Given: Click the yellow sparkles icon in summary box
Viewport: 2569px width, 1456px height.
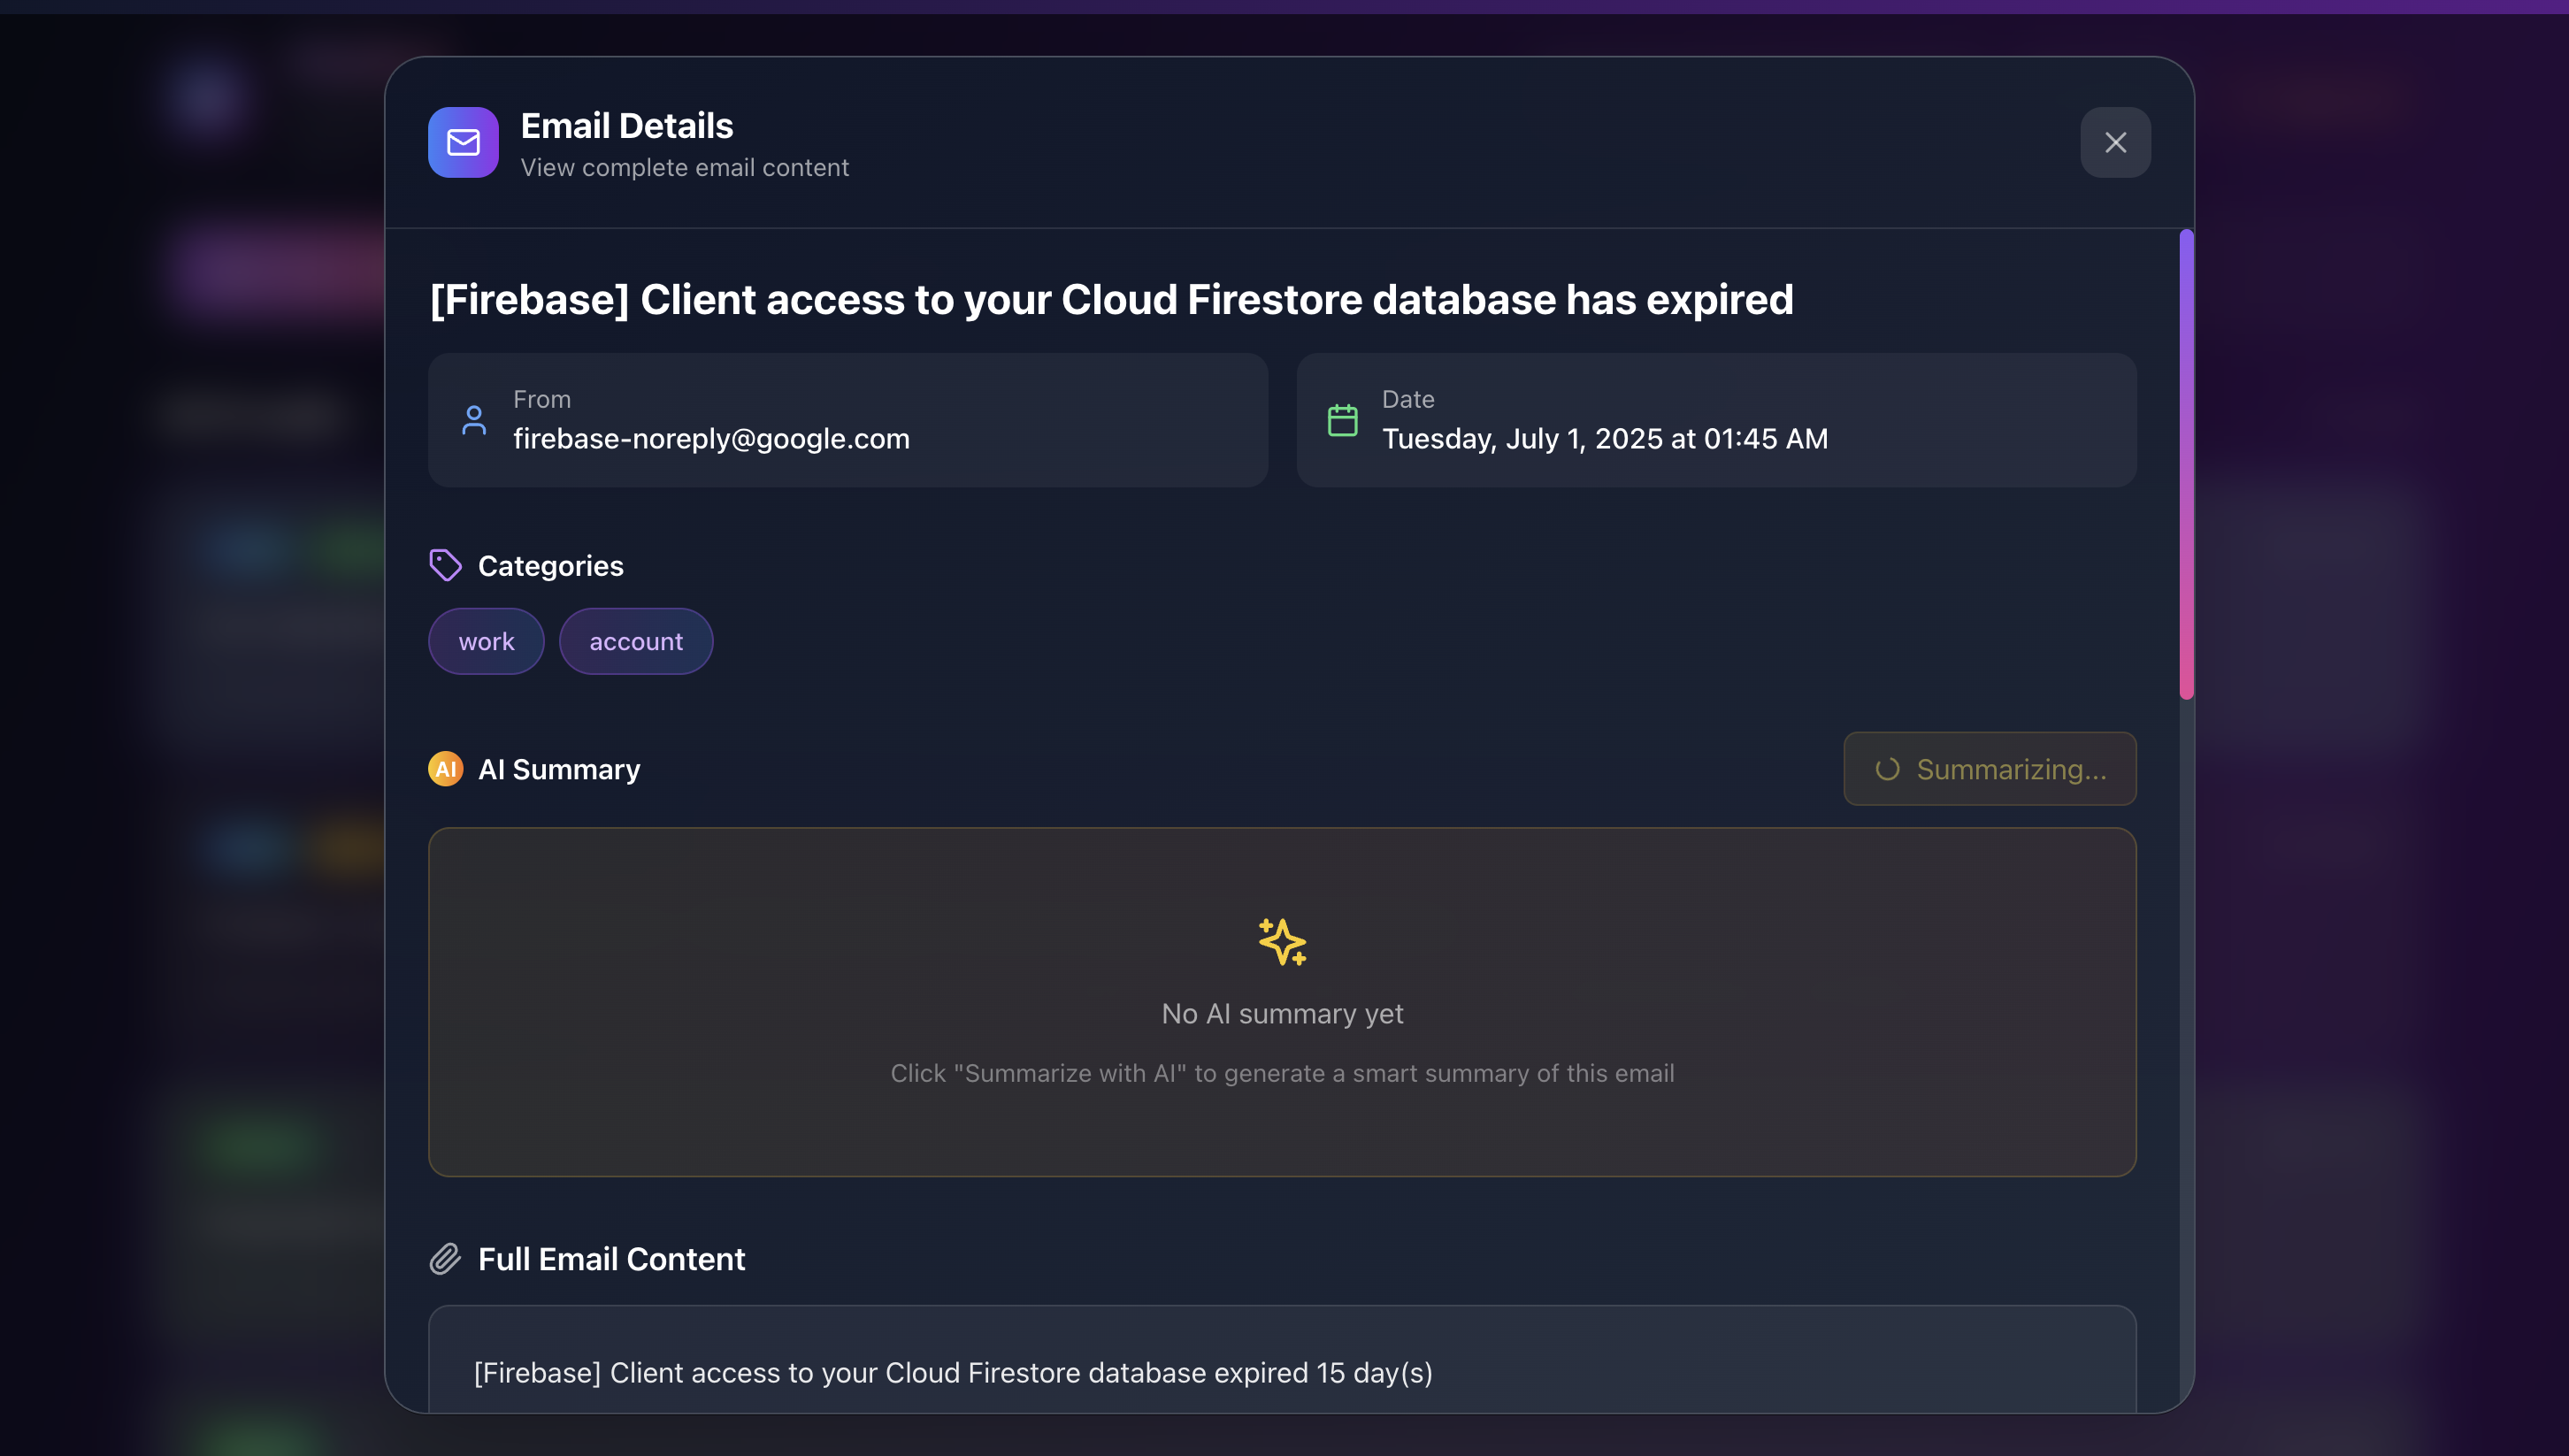Looking at the screenshot, I should pyautogui.click(x=1282, y=942).
